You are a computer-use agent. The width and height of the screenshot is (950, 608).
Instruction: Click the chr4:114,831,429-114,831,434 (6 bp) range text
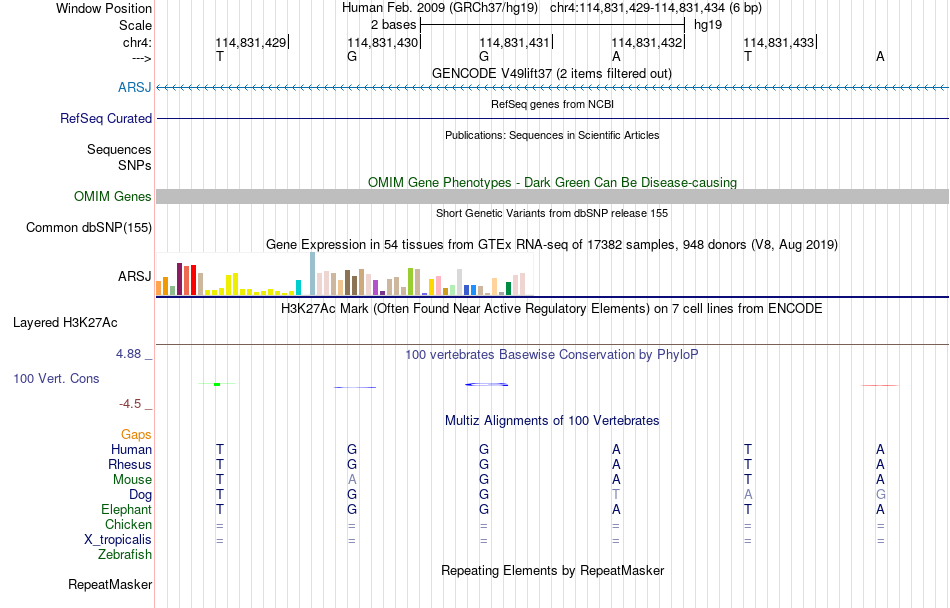point(656,8)
